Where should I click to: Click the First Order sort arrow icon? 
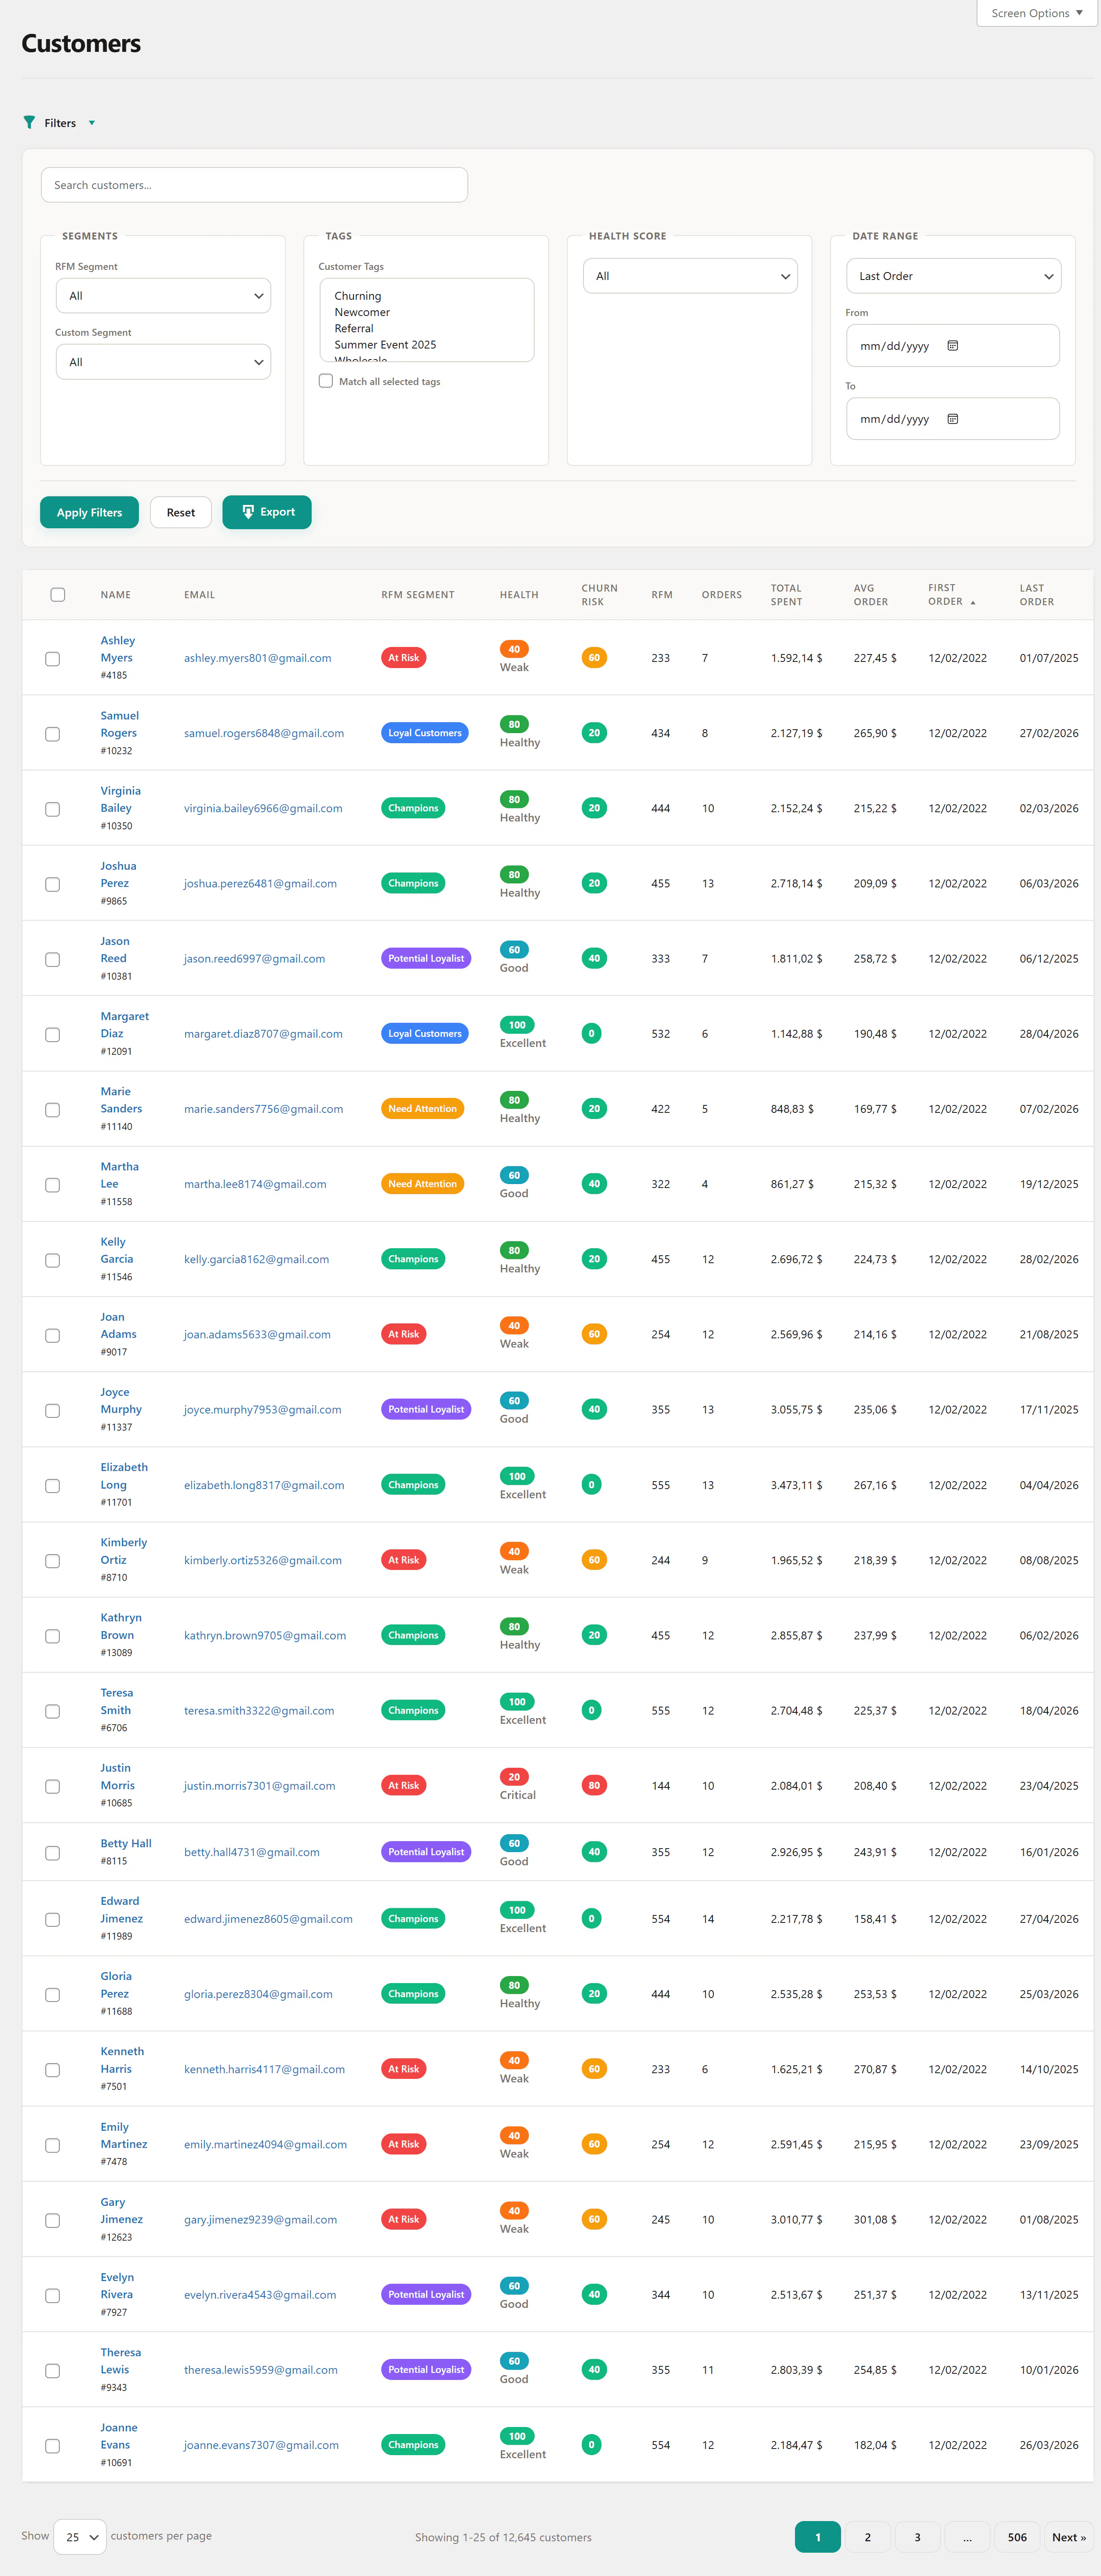[973, 603]
